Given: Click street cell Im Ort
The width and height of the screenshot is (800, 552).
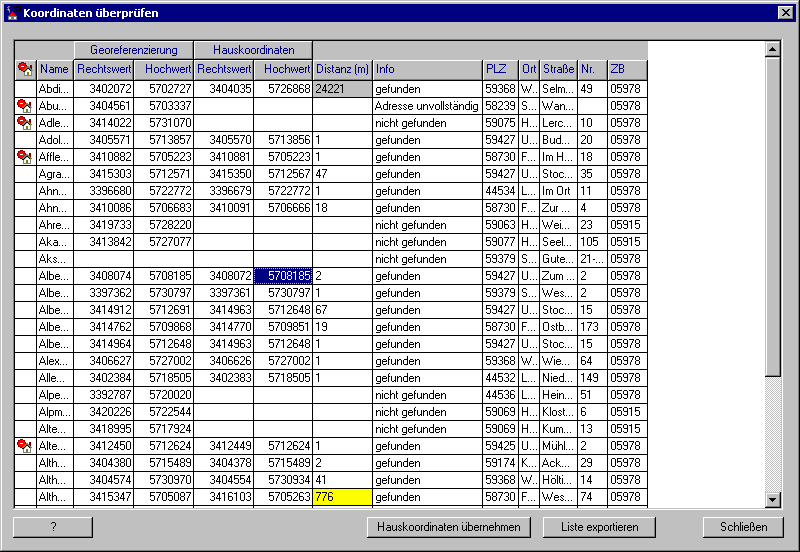Looking at the screenshot, I should tap(558, 191).
